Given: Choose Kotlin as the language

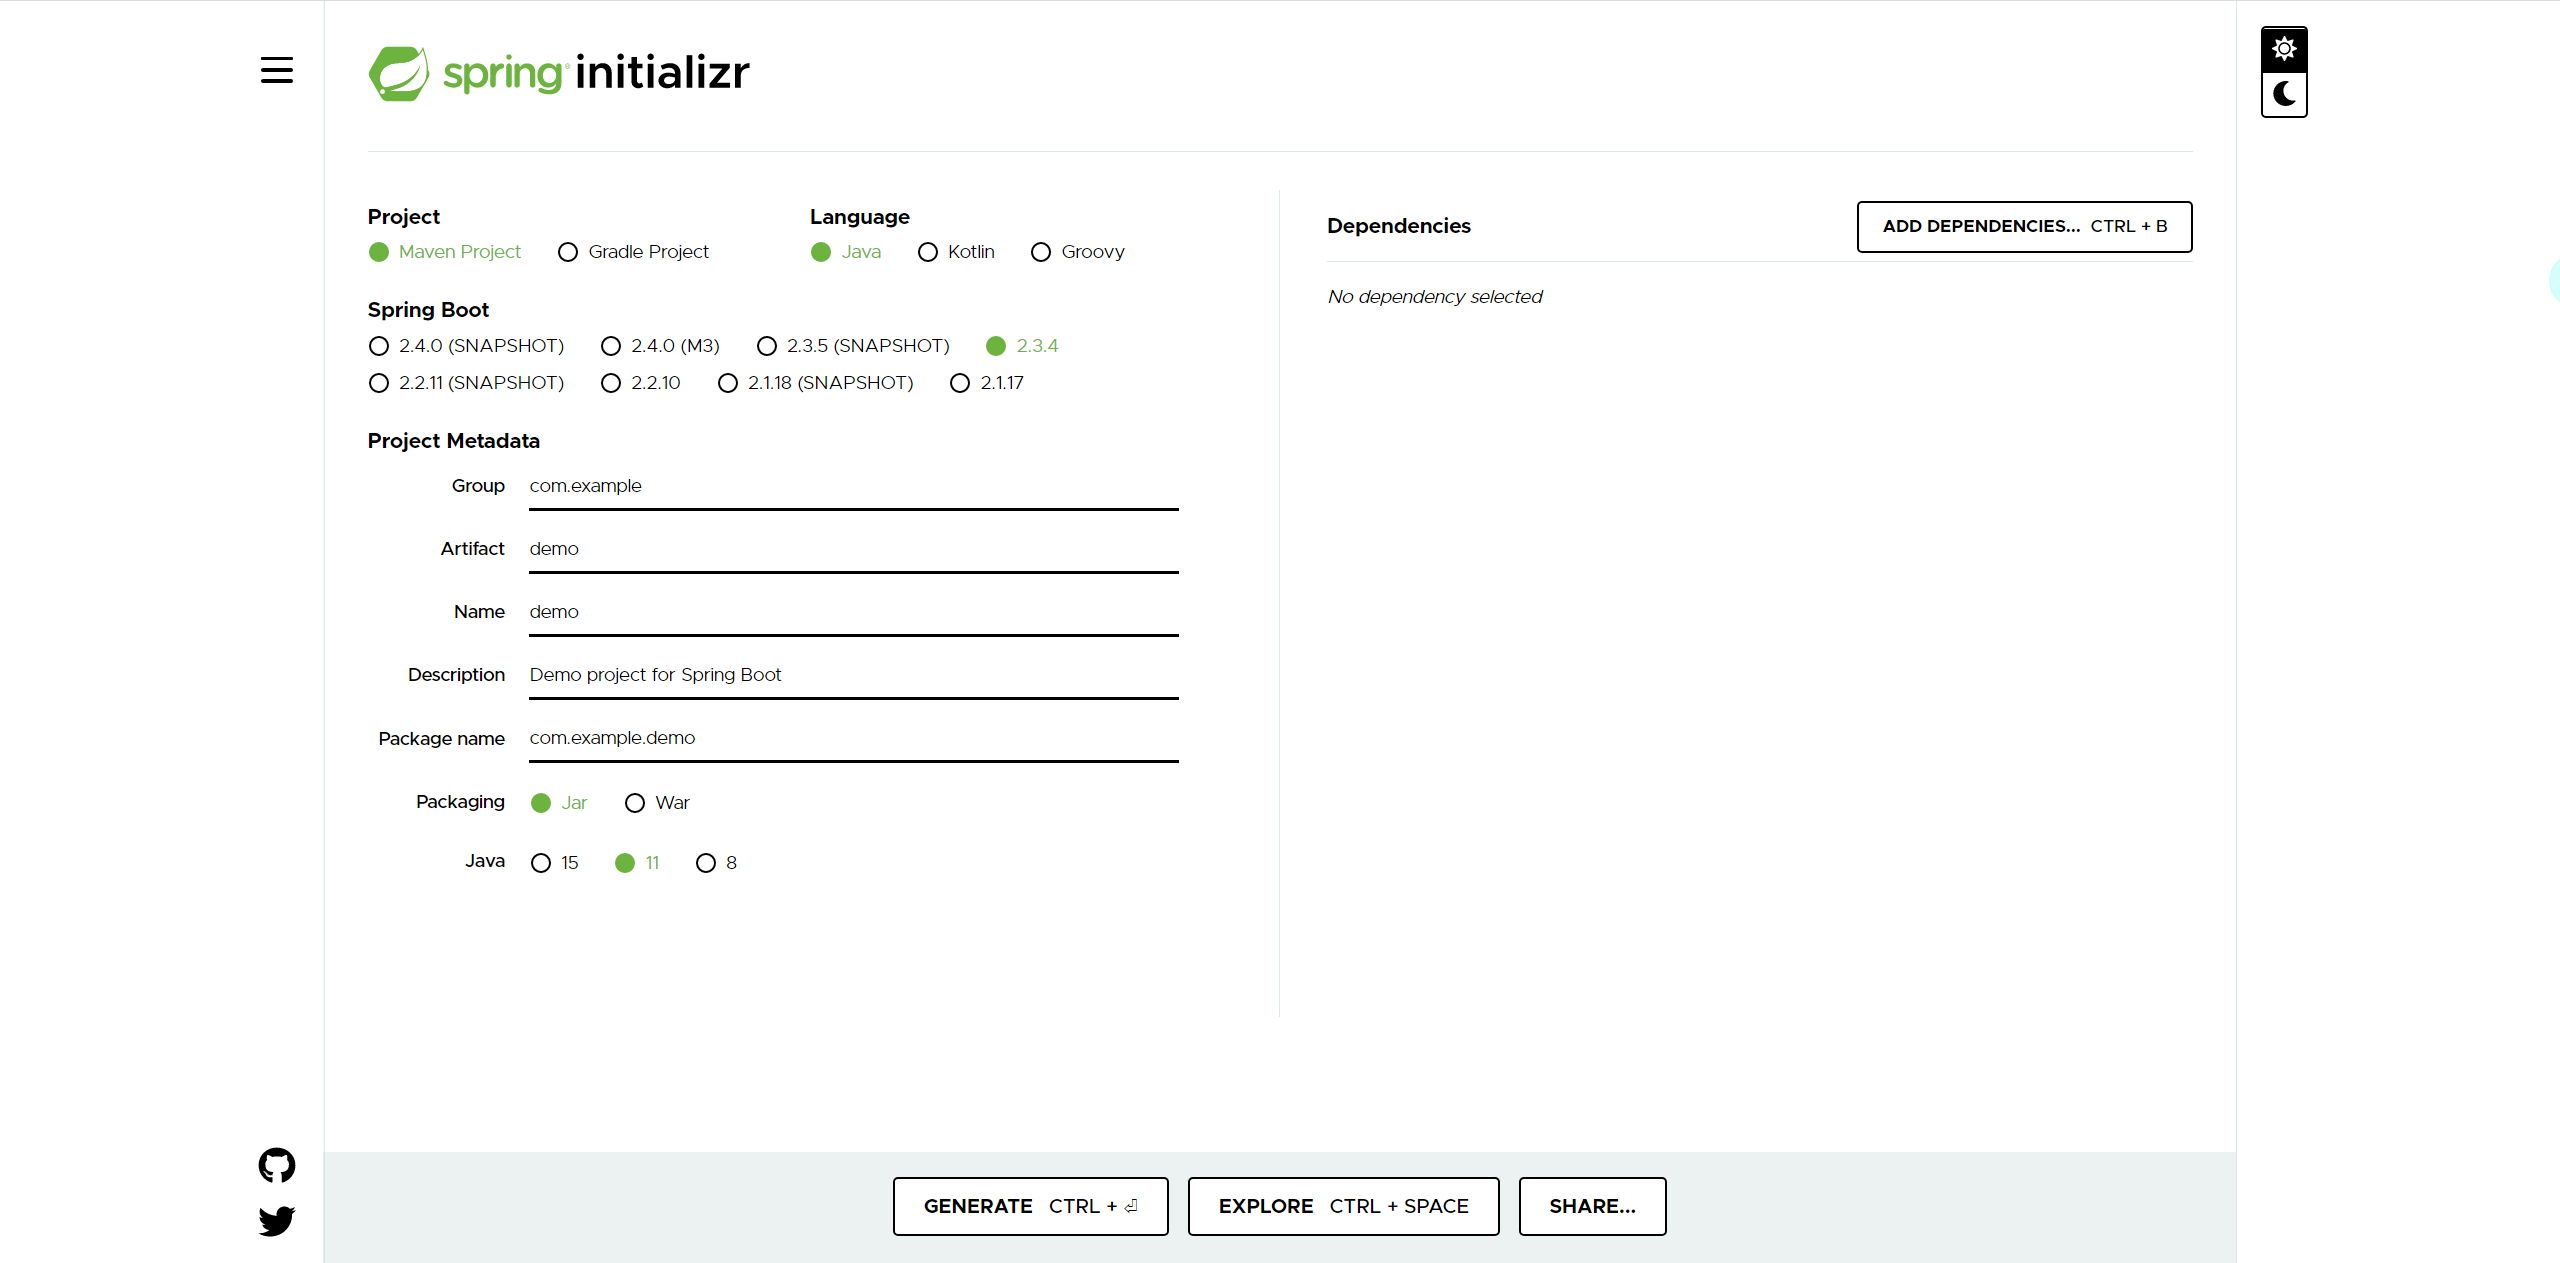Looking at the screenshot, I should (x=928, y=252).
